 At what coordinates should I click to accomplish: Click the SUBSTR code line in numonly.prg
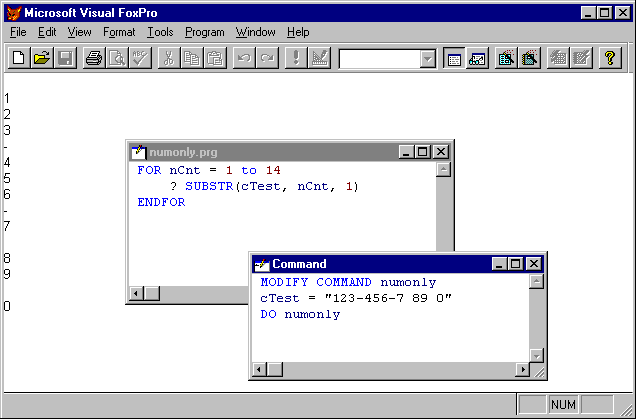(x=264, y=187)
